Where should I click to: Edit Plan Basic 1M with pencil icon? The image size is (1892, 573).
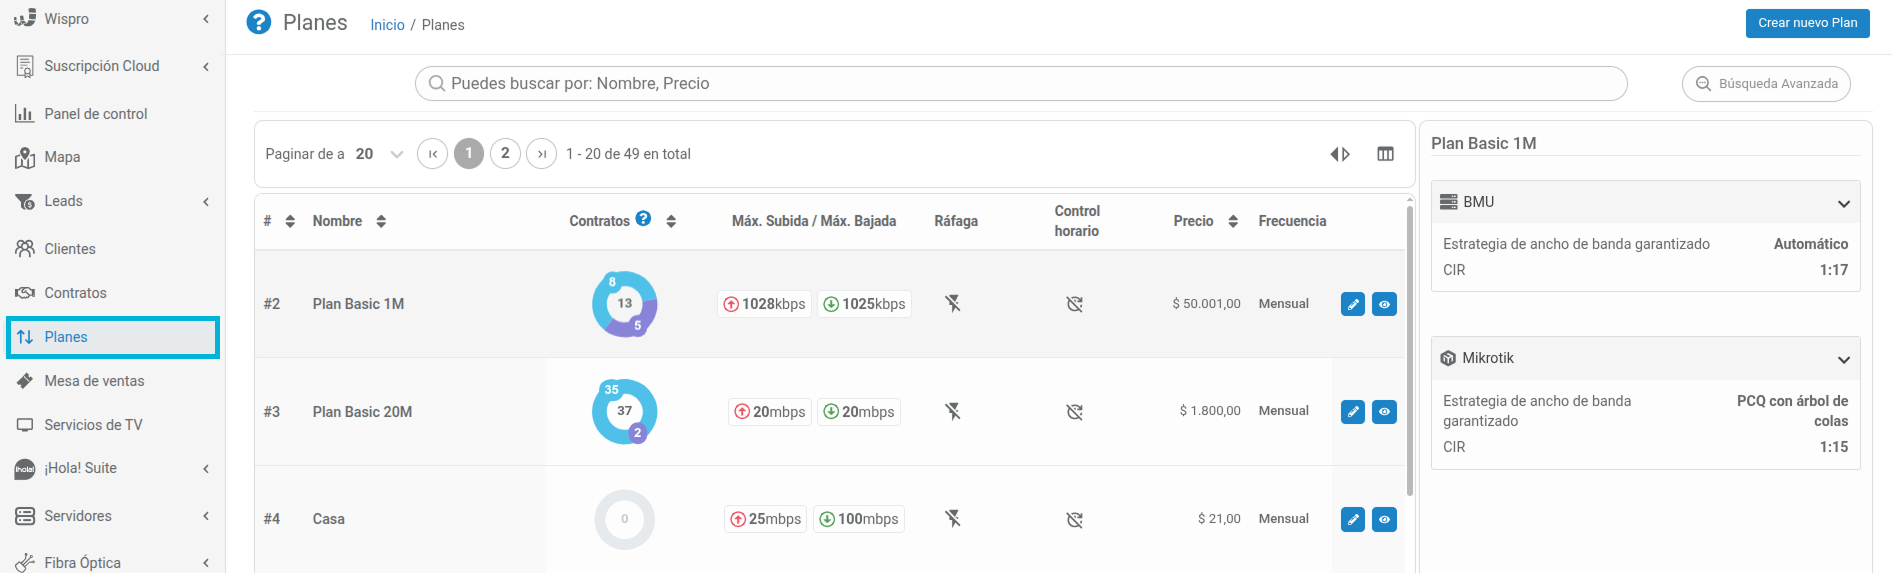tap(1352, 304)
